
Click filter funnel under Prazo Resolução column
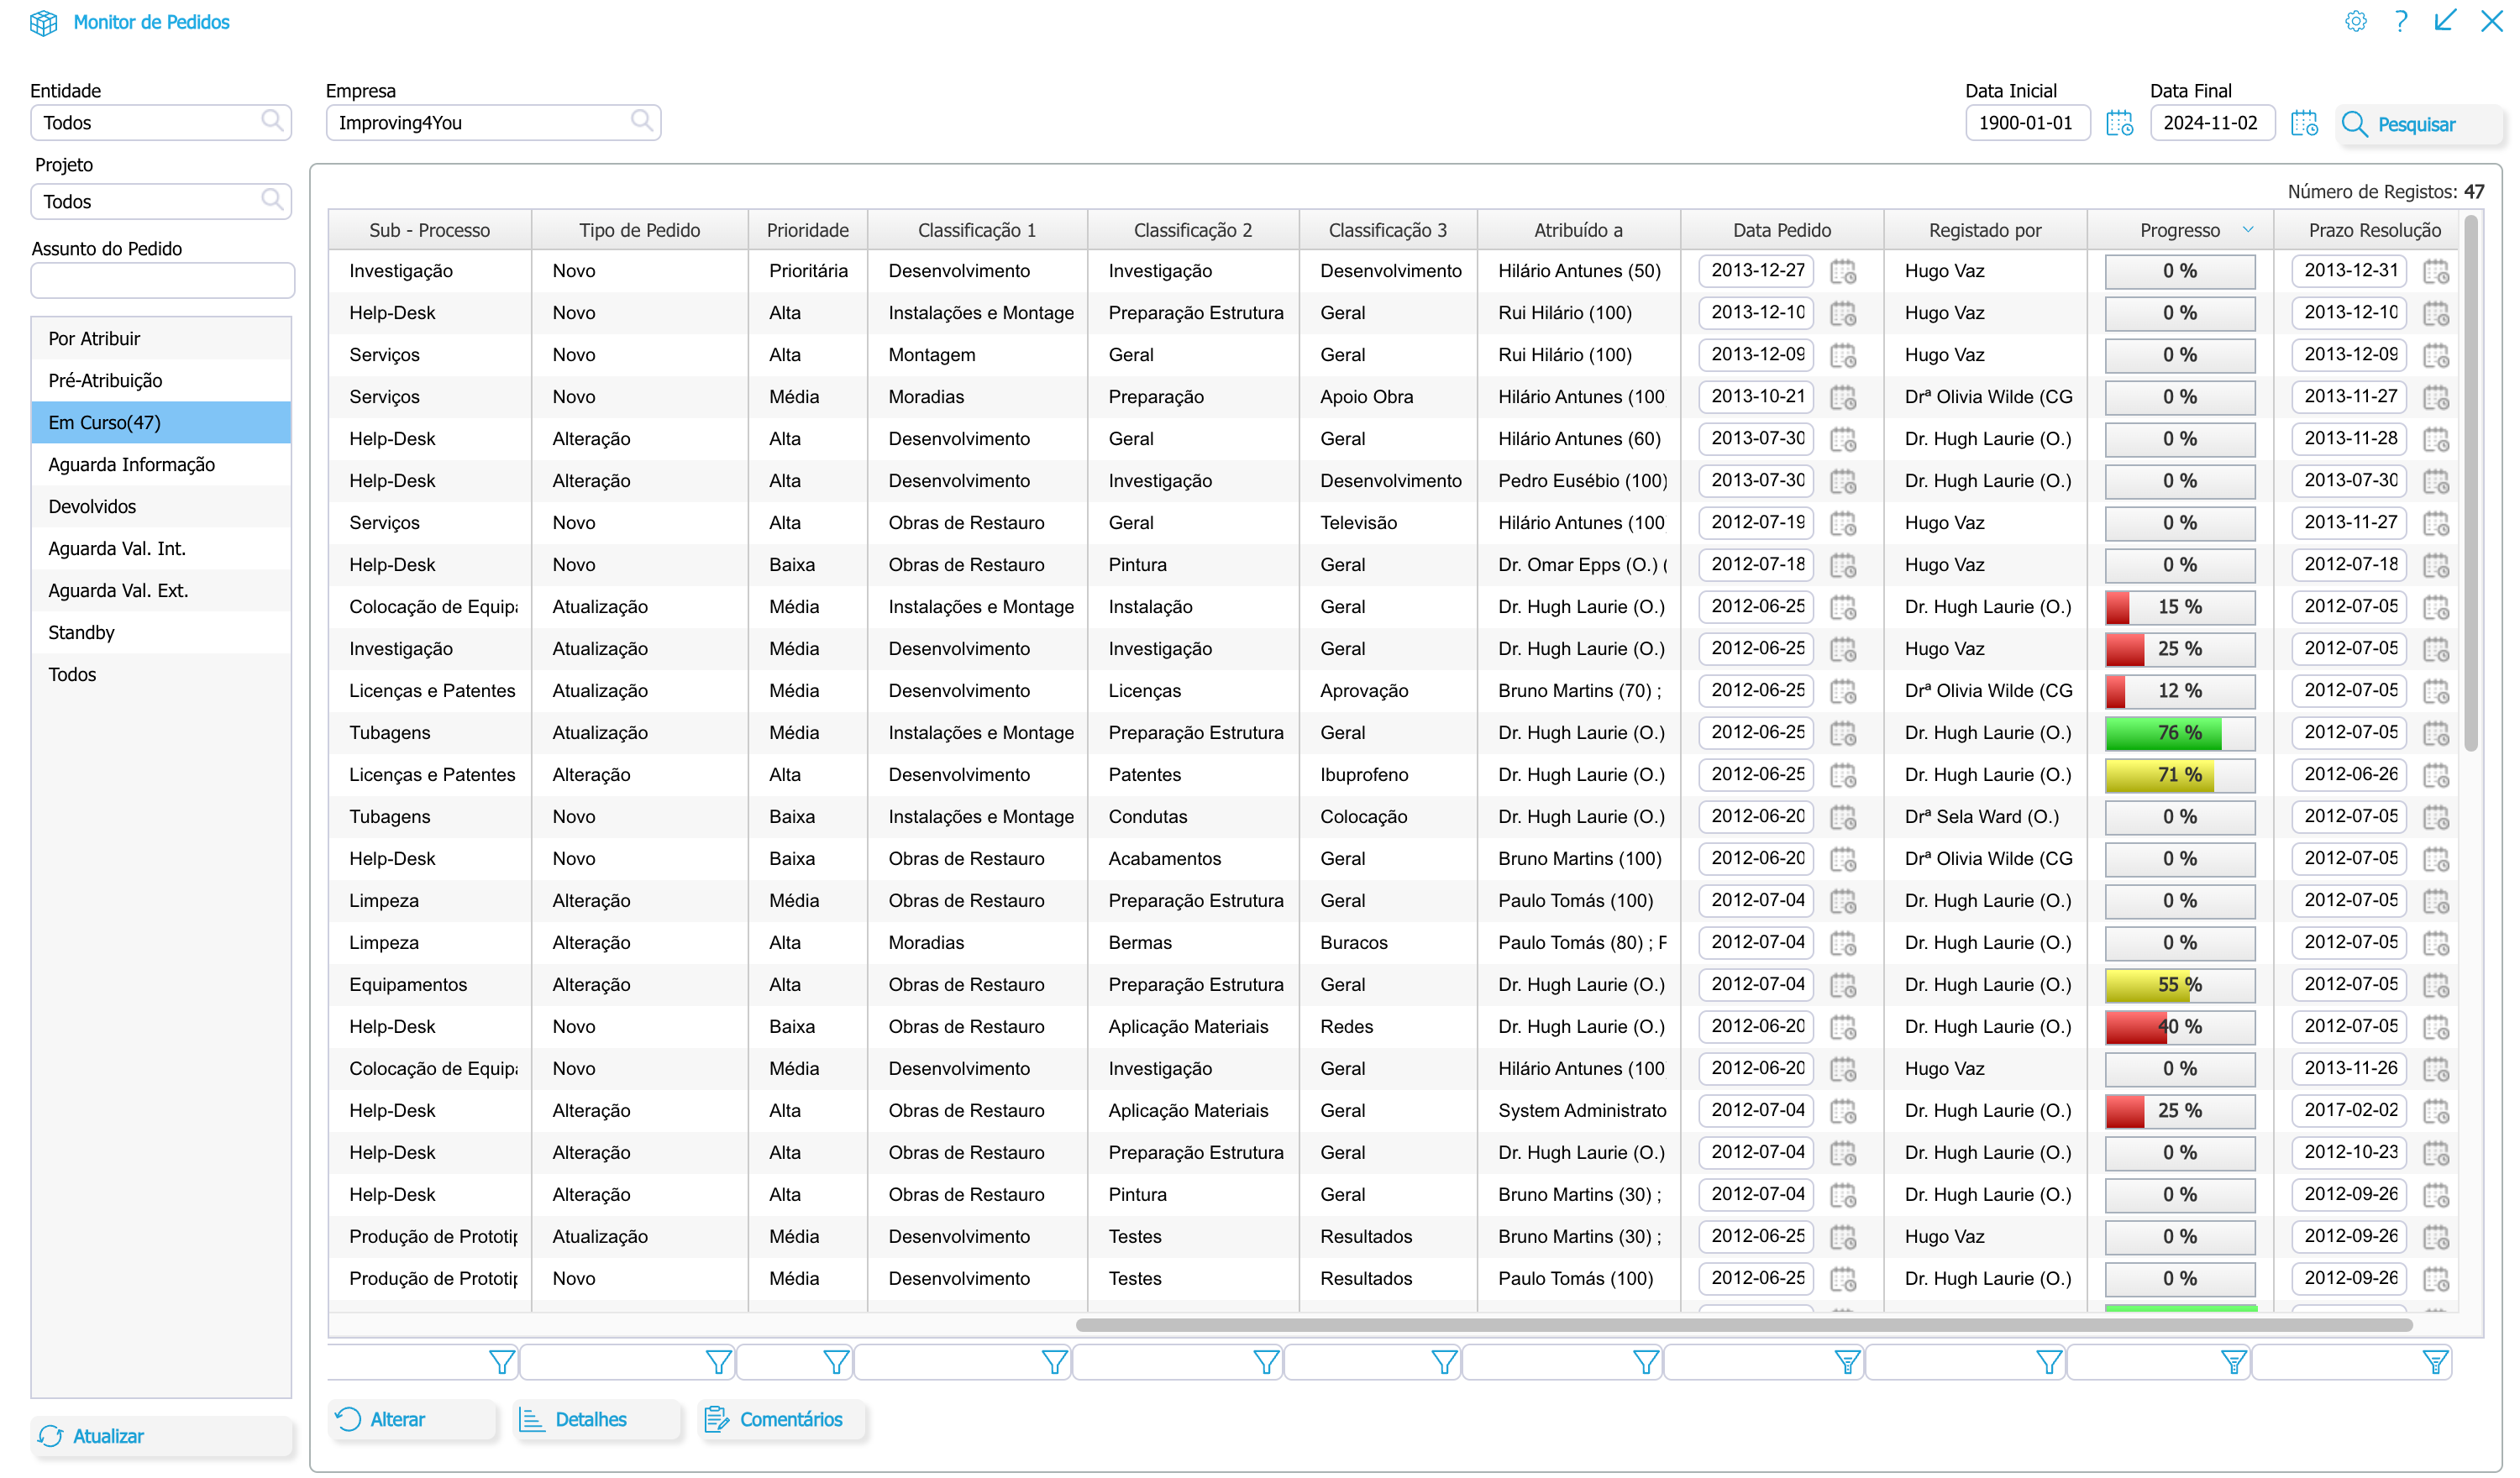[2435, 1362]
